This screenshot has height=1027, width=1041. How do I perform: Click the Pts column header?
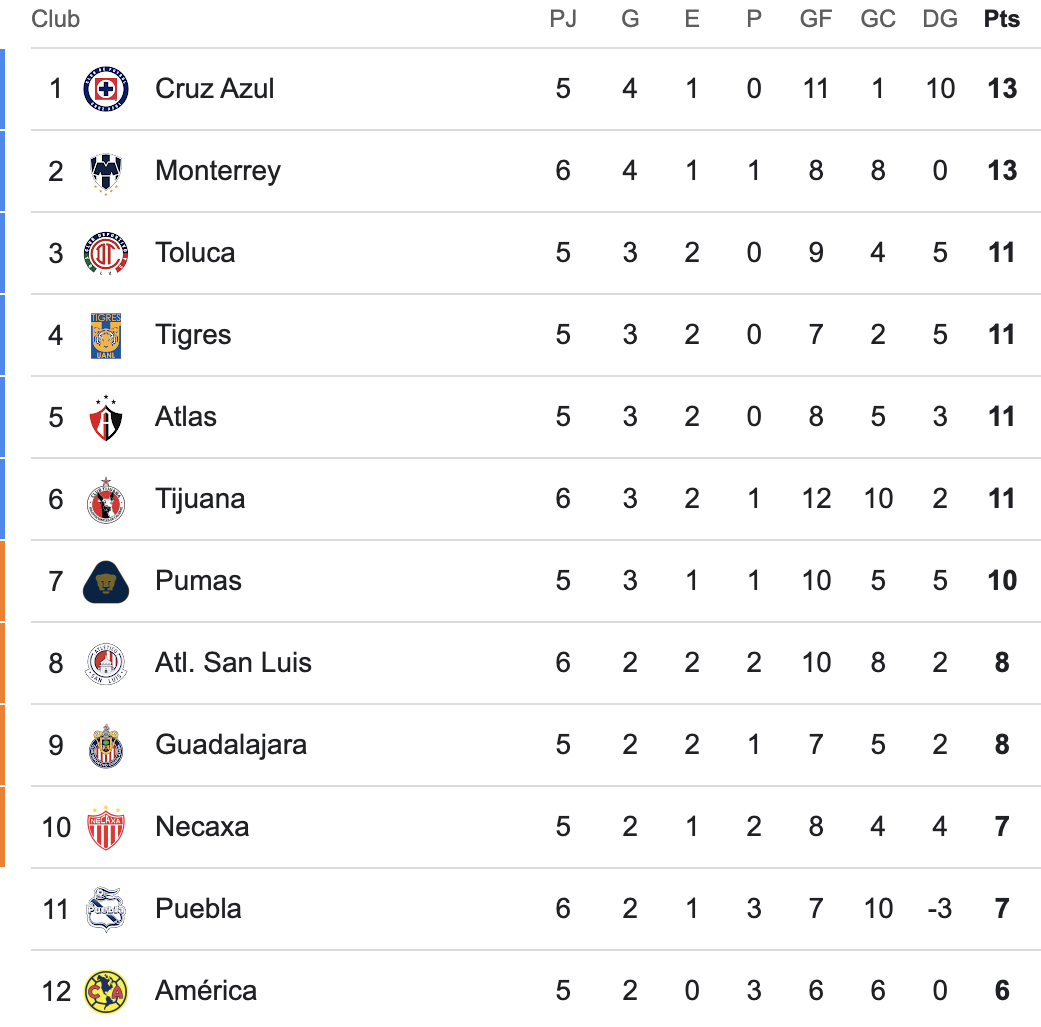pos(1001,19)
